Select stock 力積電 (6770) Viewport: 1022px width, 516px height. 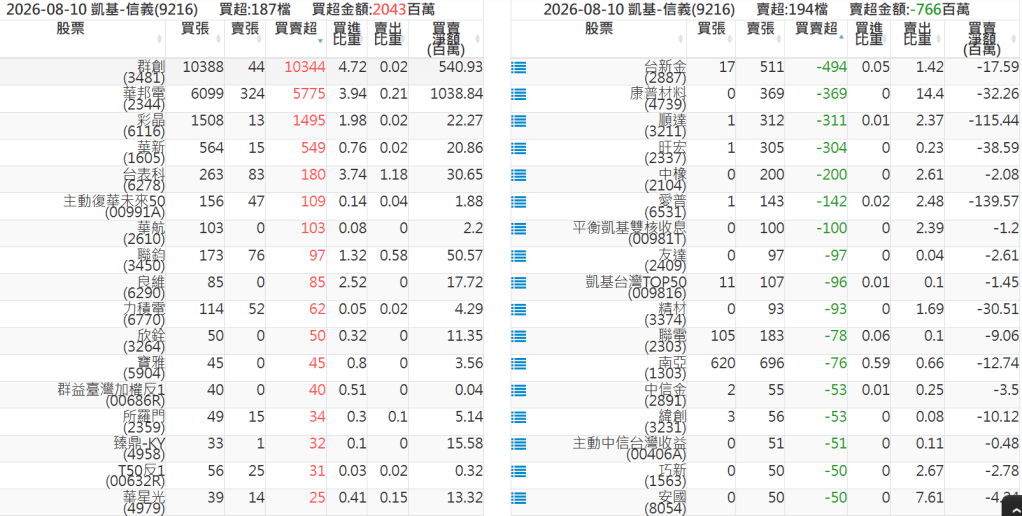[x=144, y=315]
